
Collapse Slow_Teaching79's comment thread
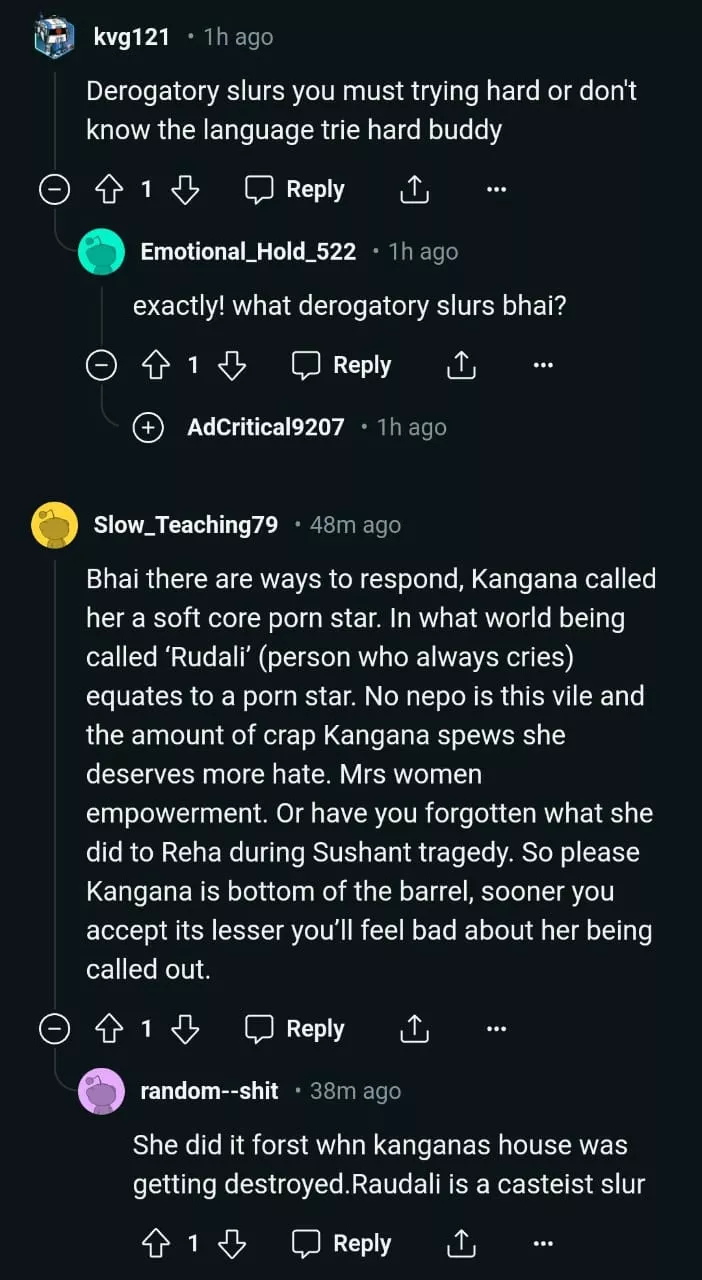point(54,1029)
